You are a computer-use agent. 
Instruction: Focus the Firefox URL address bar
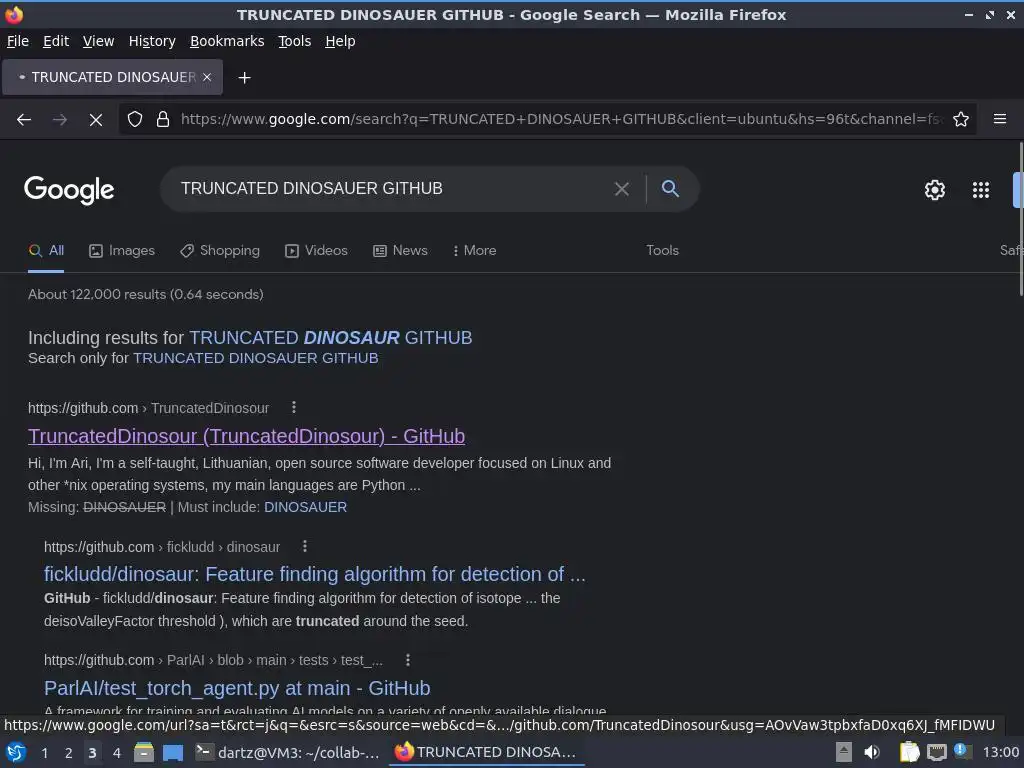(562, 120)
